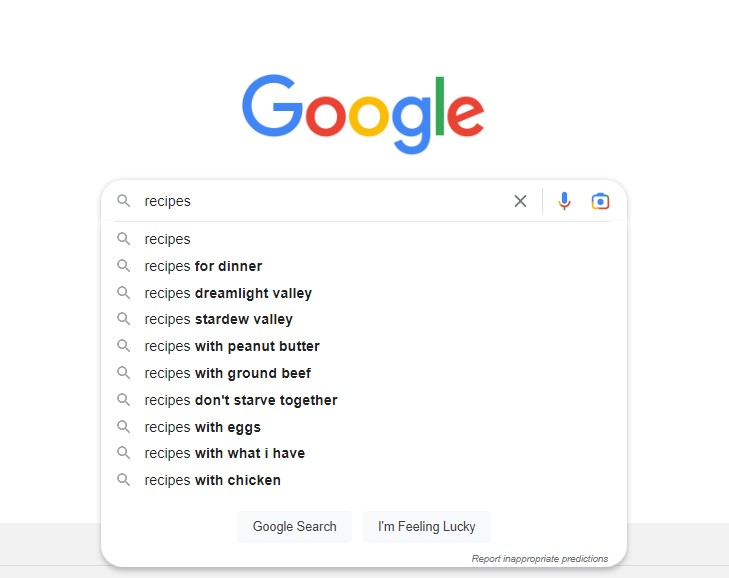Start voice search with microphone icon
This screenshot has width=729, height=578.
click(x=565, y=201)
